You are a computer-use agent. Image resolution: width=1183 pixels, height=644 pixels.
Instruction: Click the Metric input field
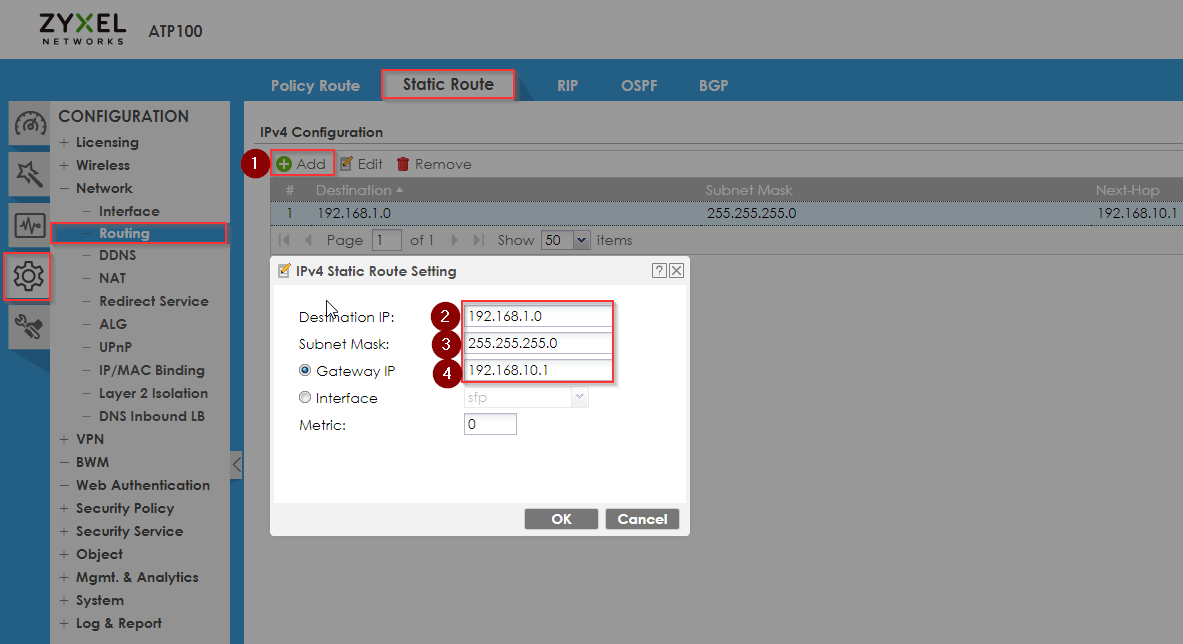[x=490, y=425]
